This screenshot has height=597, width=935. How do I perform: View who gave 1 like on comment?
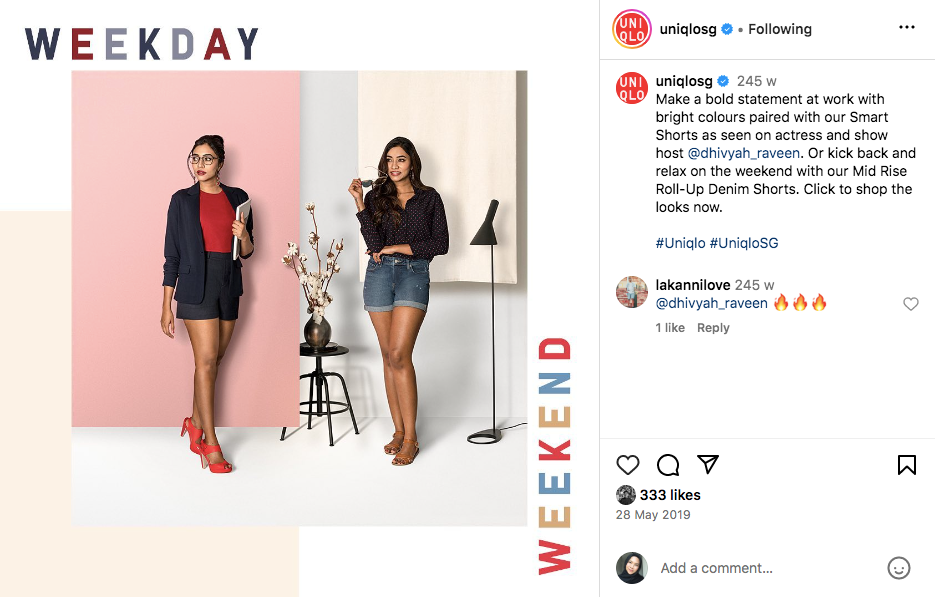(x=670, y=328)
